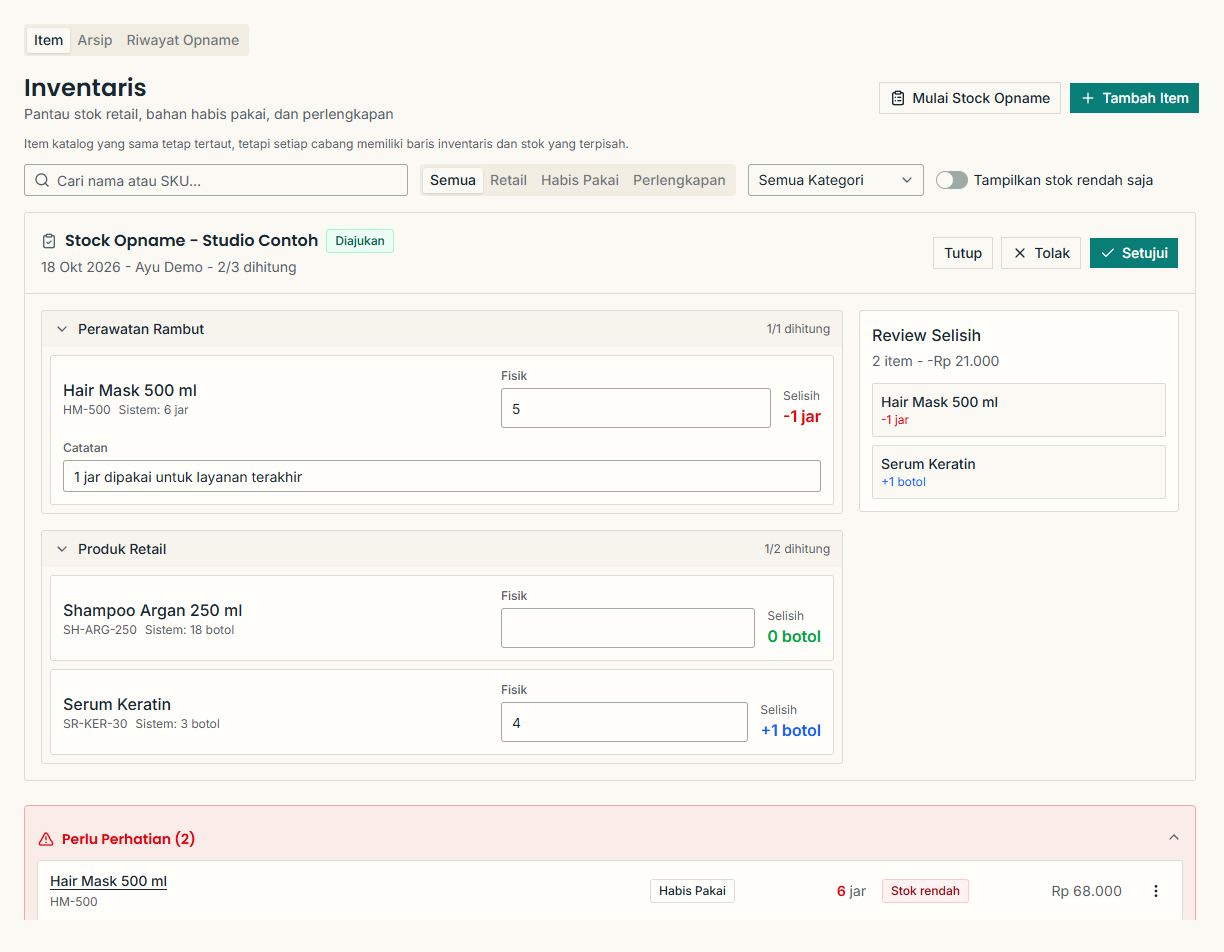Open the Semua Kategori dropdown
The image size is (1224, 952).
coord(836,180)
